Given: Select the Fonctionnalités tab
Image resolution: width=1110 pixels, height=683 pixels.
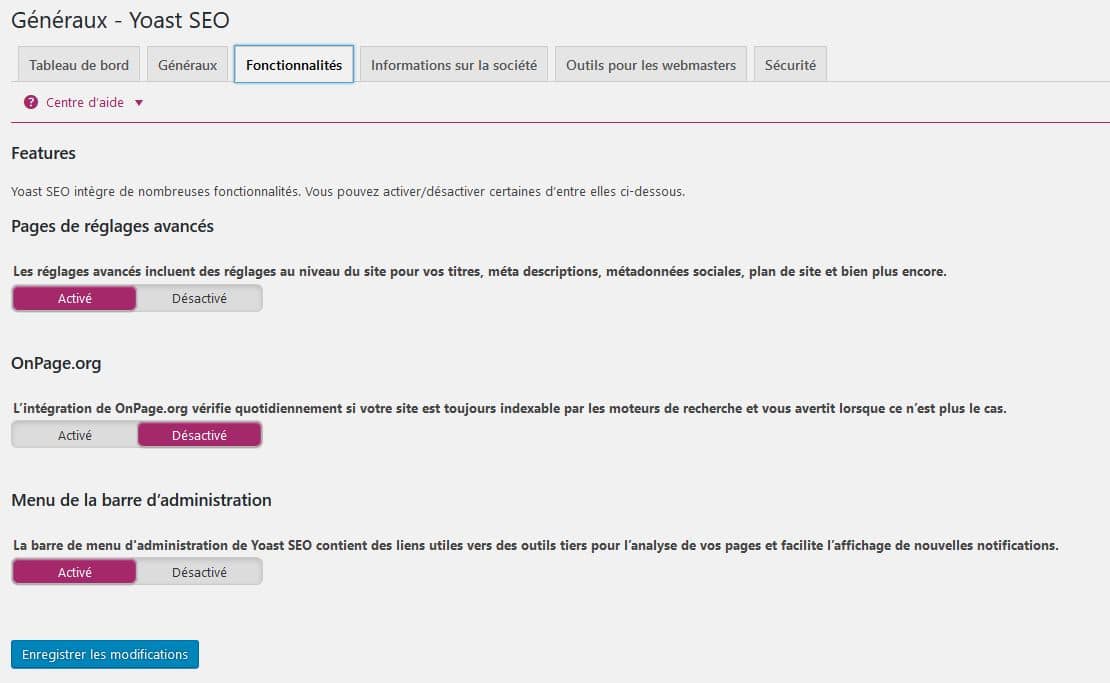Looking at the screenshot, I should [294, 65].
